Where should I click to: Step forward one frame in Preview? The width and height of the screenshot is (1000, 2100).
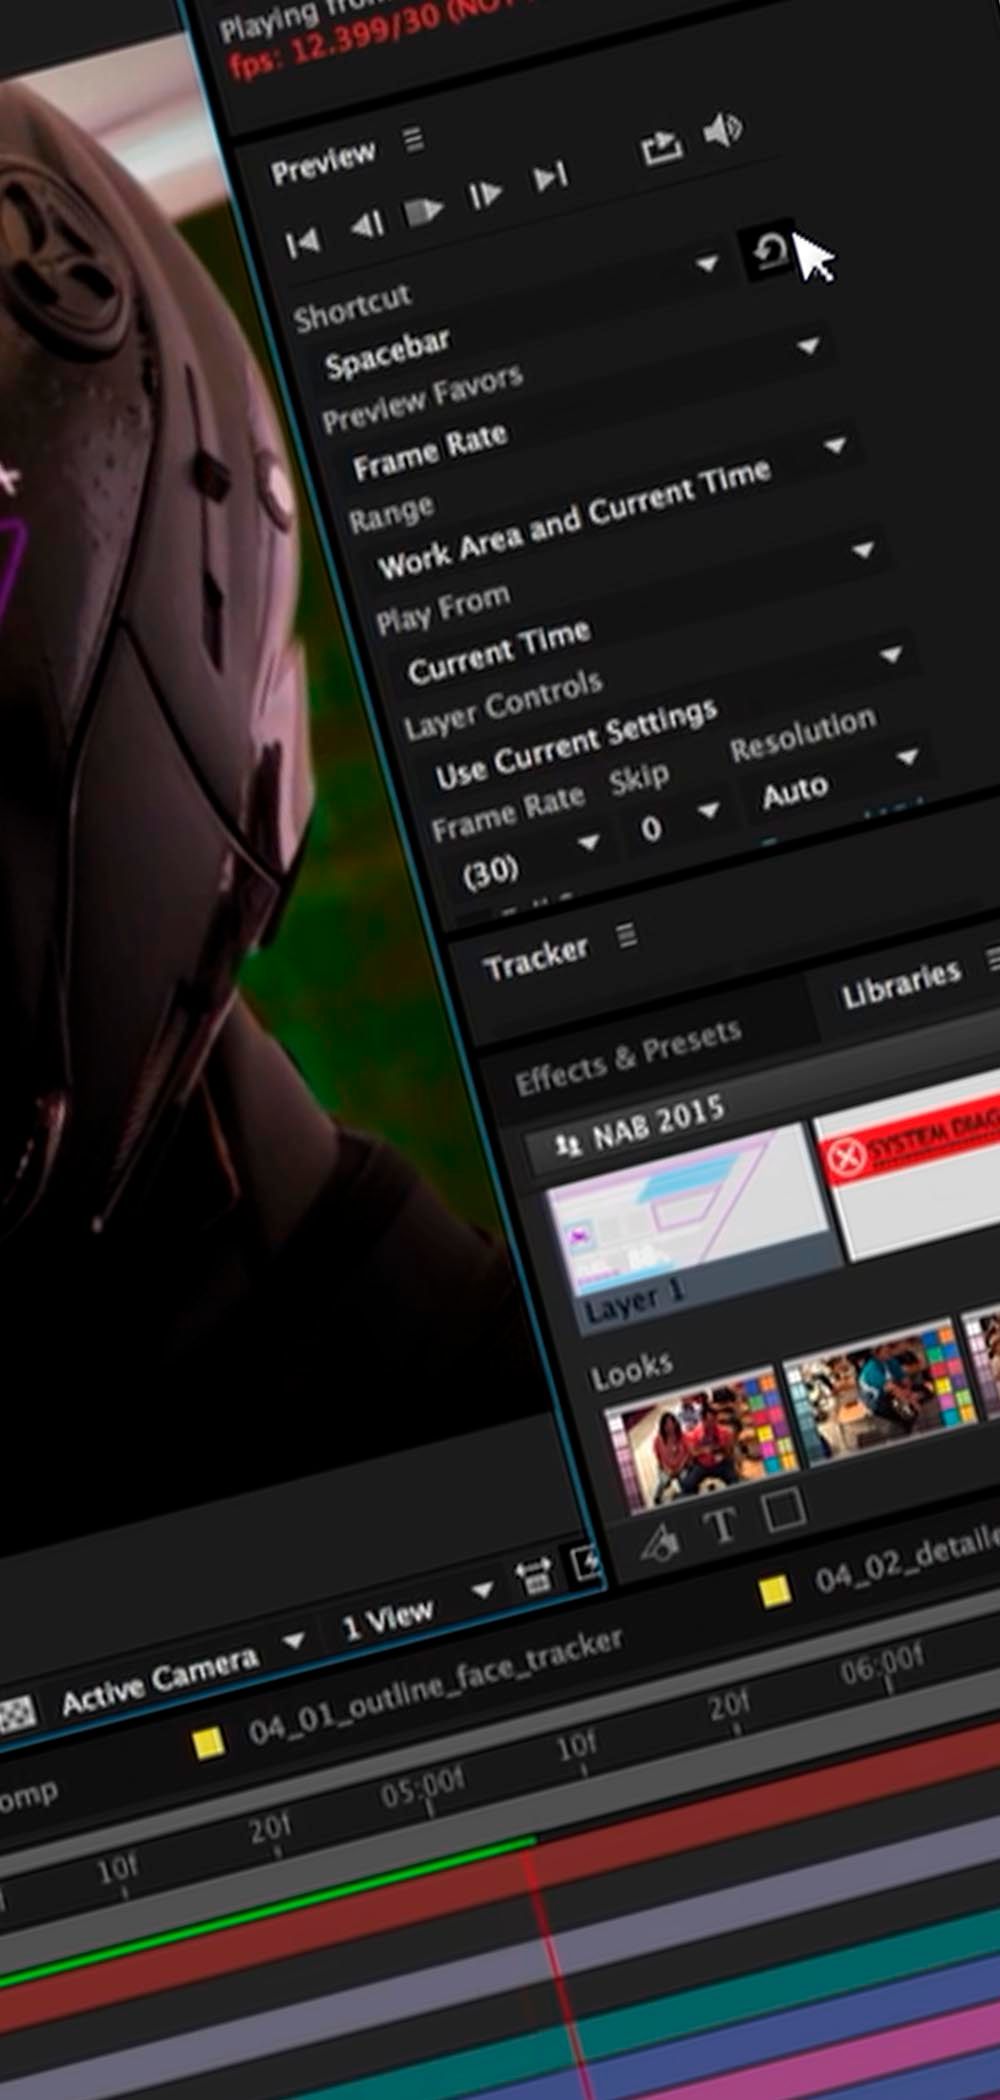pos(485,195)
